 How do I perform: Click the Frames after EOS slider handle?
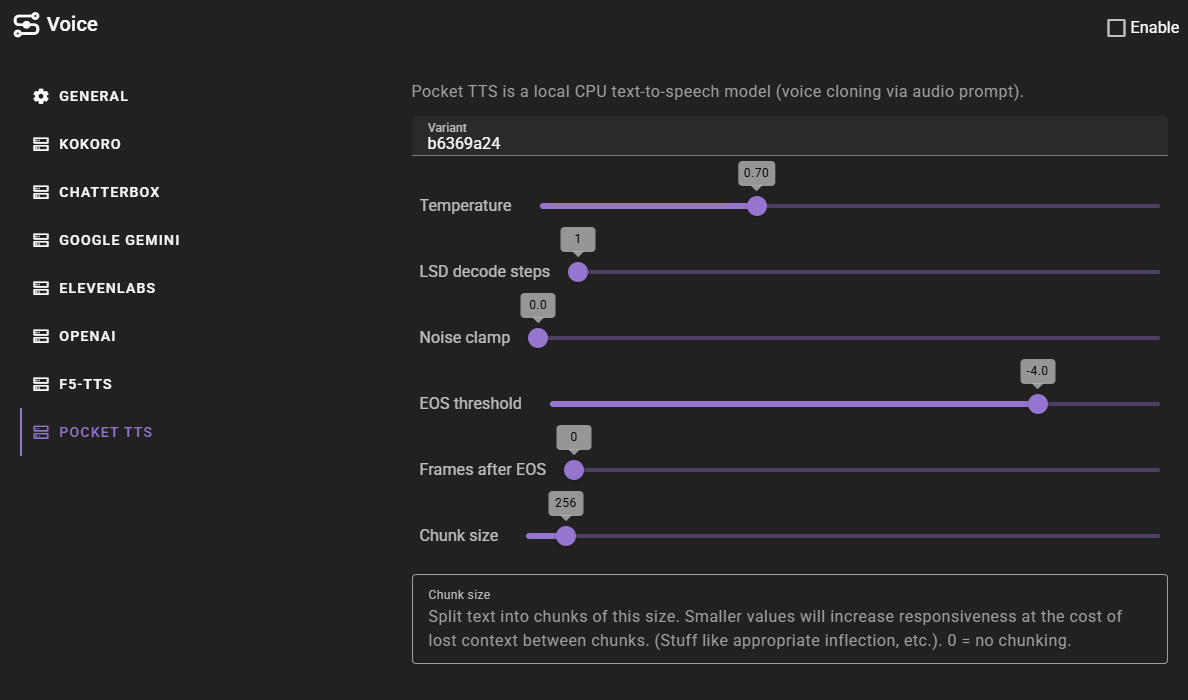(x=574, y=470)
